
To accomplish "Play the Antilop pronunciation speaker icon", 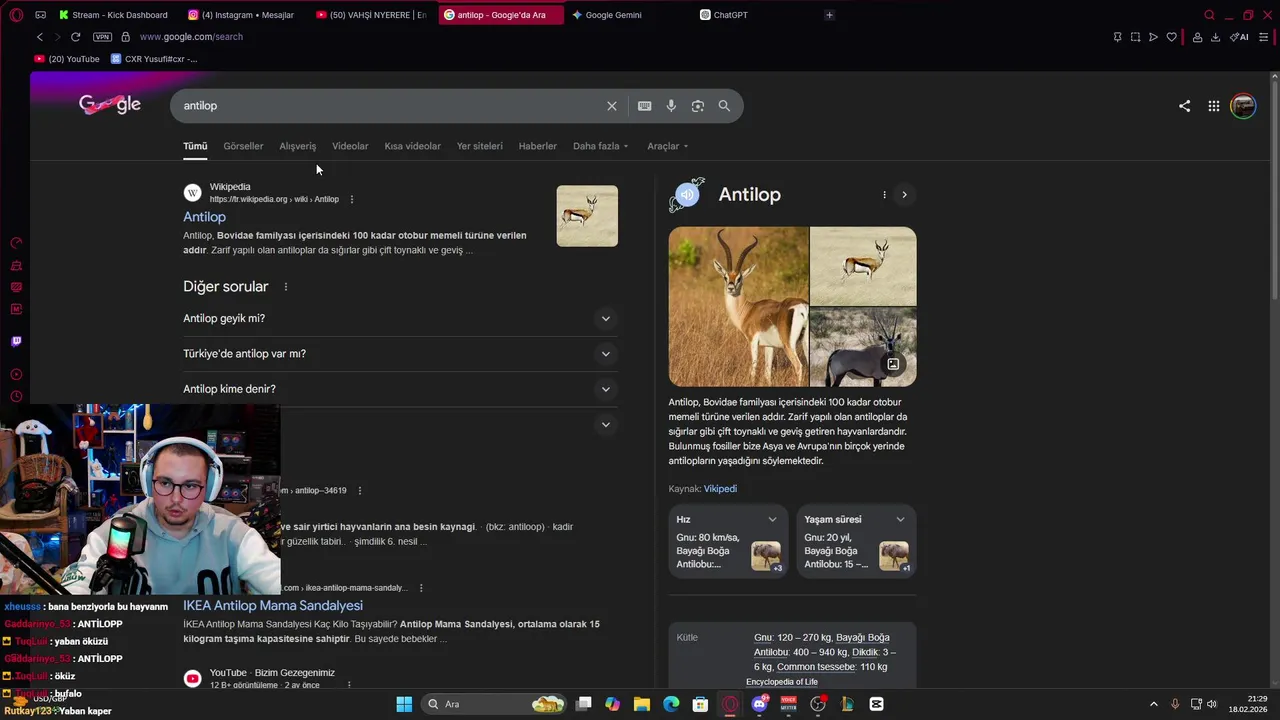I will (687, 195).
